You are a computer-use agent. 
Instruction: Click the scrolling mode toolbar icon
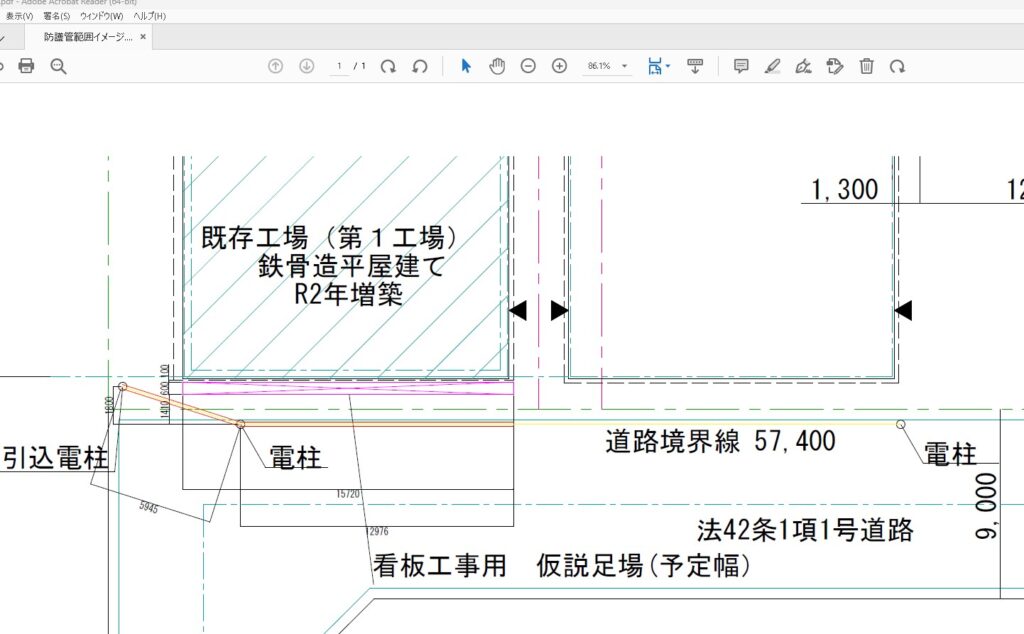point(695,66)
